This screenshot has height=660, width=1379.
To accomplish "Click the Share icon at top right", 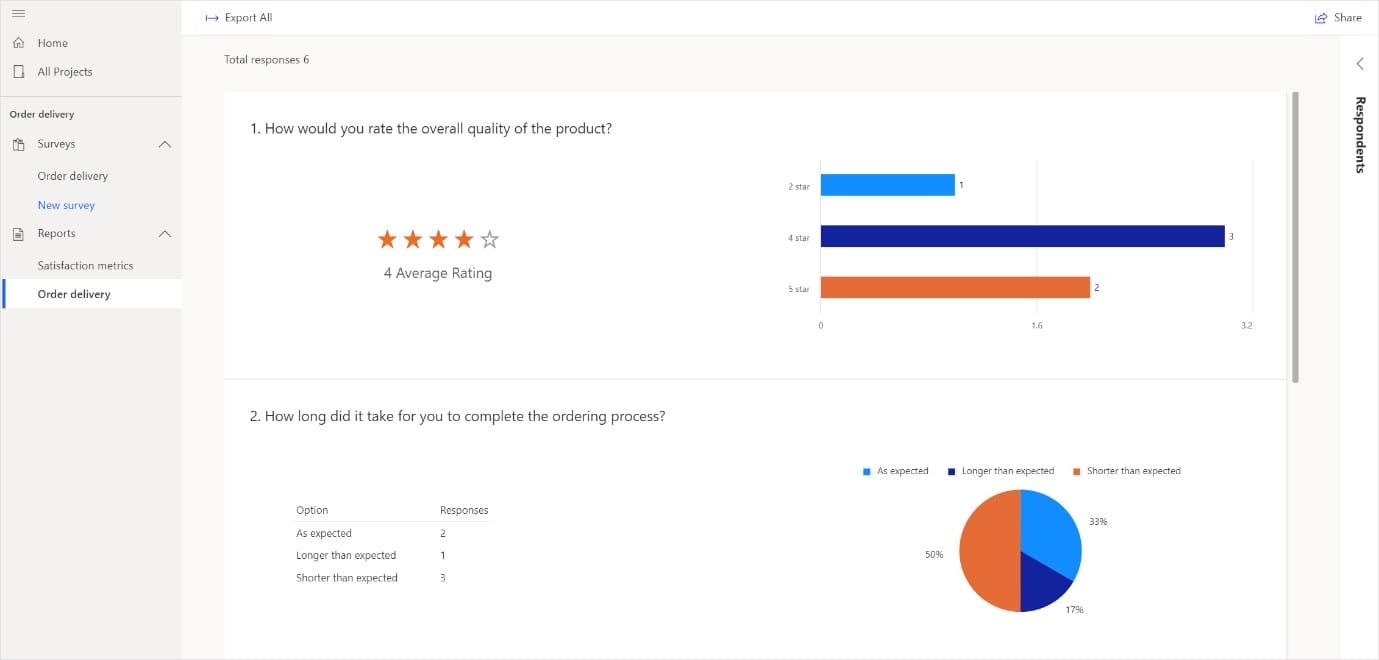I will coord(1320,18).
